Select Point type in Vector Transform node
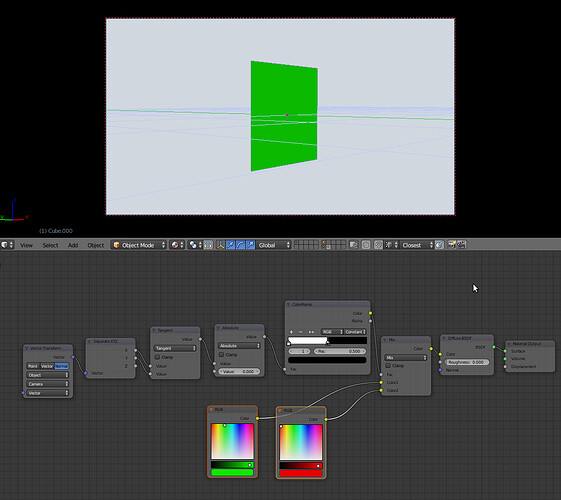561x500 pixels. coord(33,366)
